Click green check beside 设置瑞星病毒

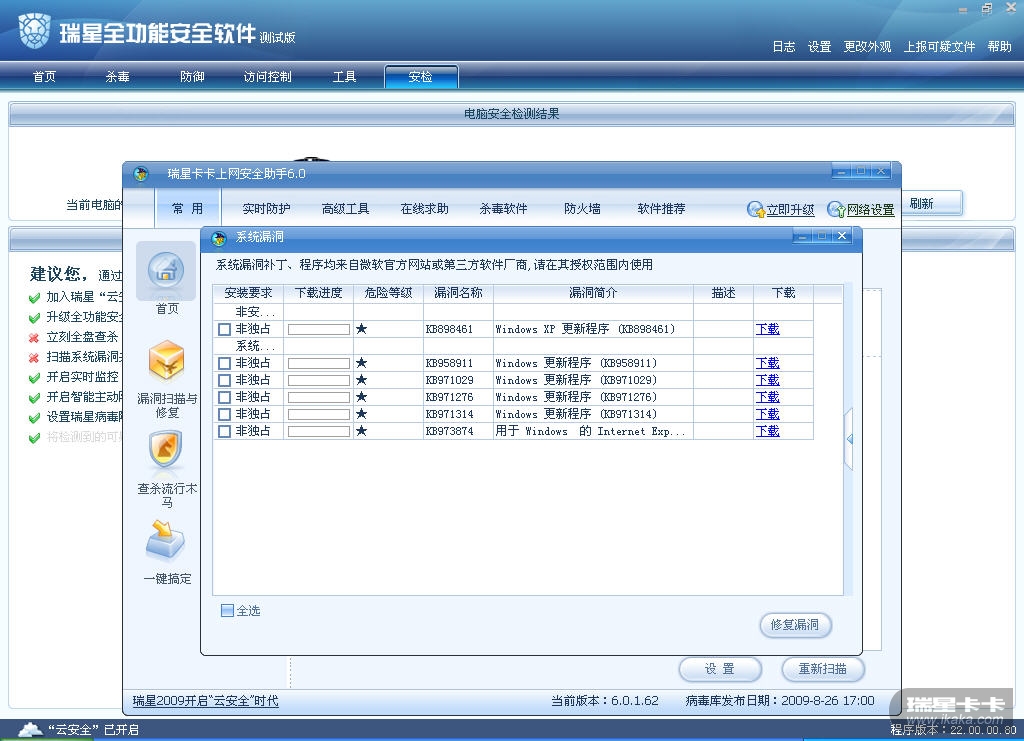click(34, 418)
